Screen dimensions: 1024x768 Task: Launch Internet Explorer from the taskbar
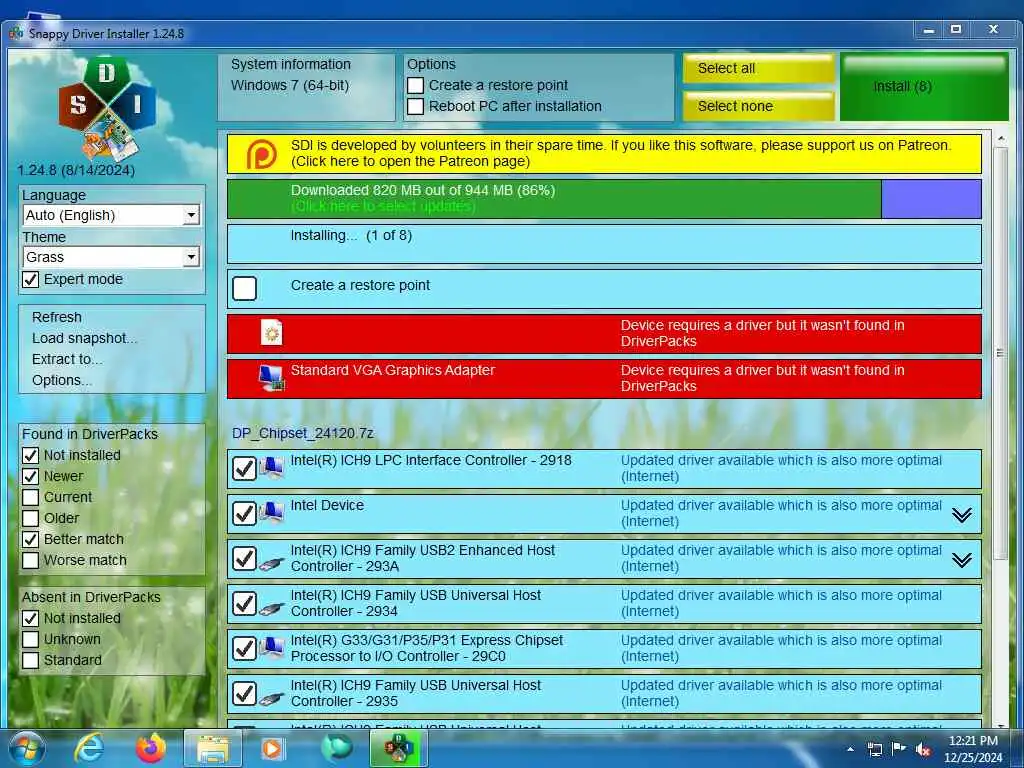[x=88, y=748]
